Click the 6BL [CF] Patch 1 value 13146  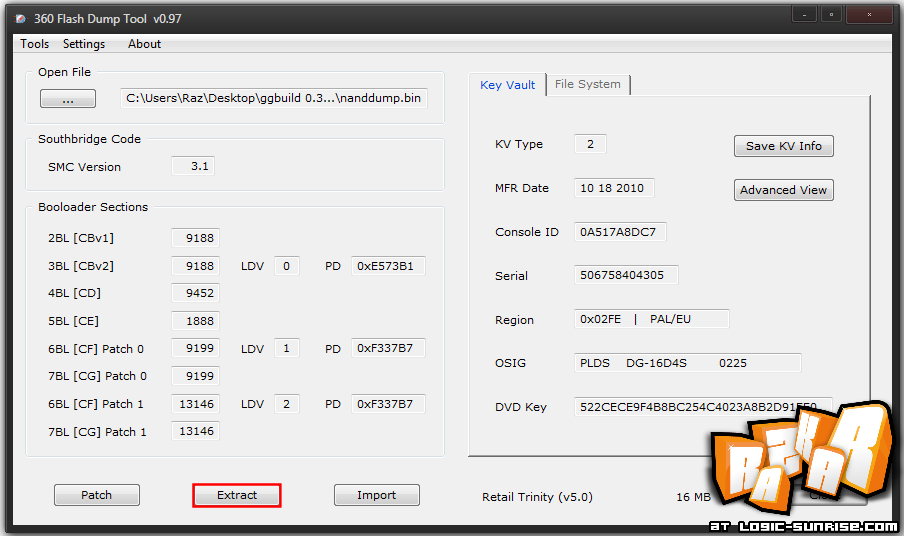click(x=195, y=404)
